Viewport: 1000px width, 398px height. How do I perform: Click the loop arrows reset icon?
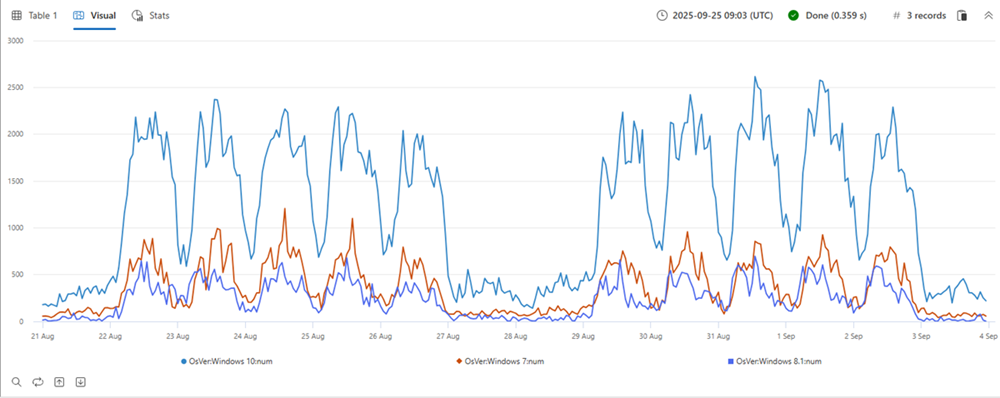pyautogui.click(x=38, y=381)
